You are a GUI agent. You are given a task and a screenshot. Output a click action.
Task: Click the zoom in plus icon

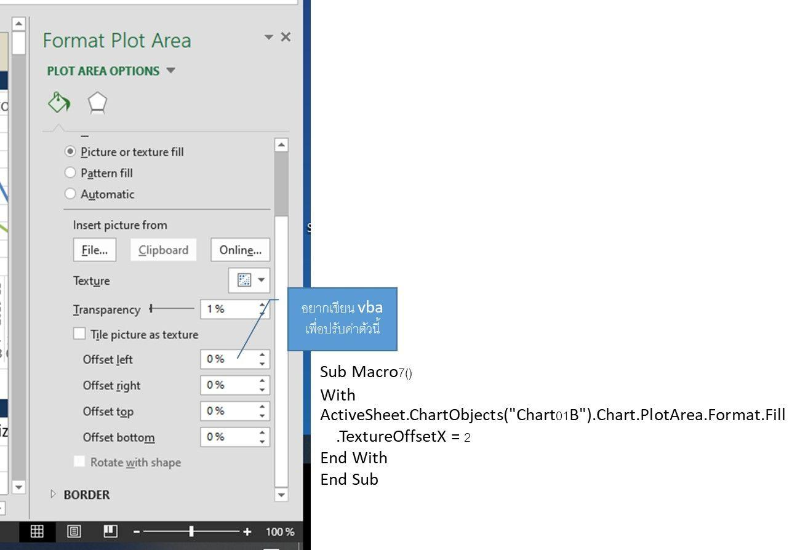coord(247,532)
